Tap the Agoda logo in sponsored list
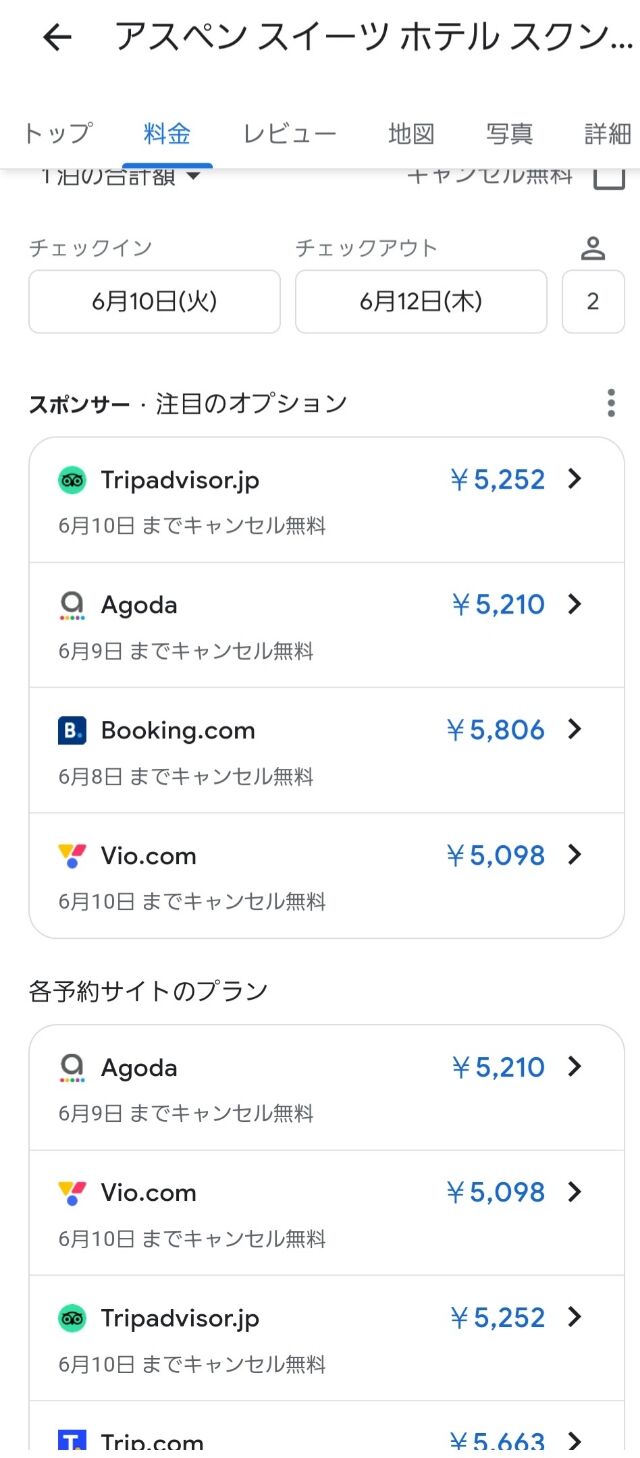The height and width of the screenshot is (1458, 640). coord(72,605)
